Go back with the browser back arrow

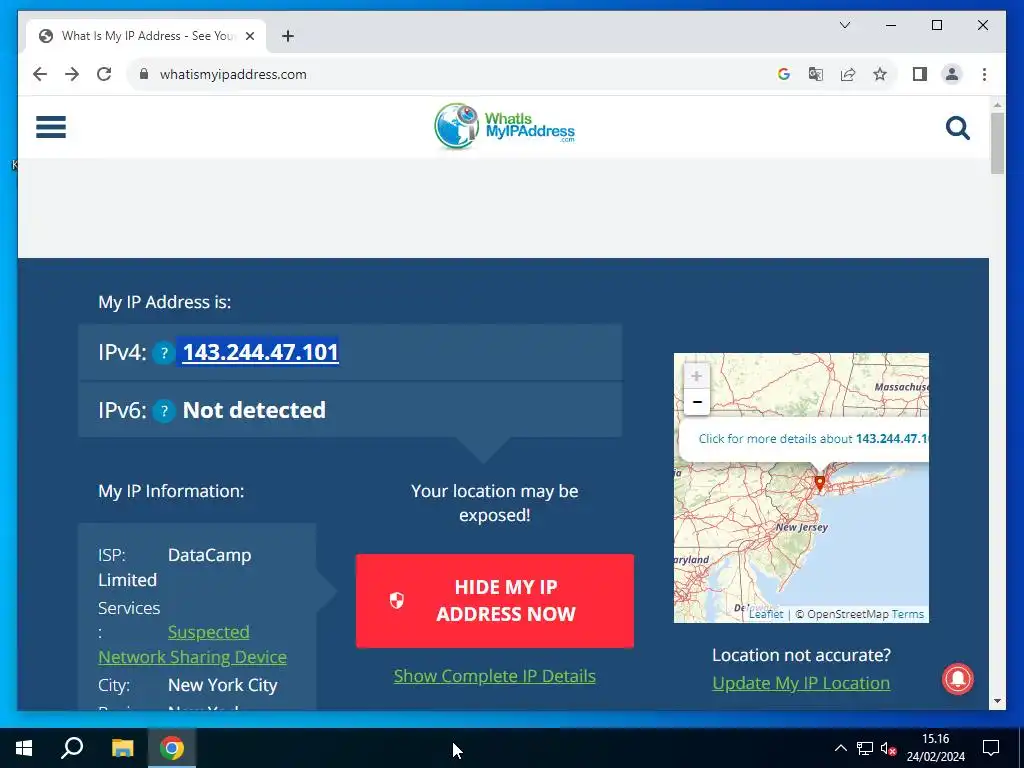(x=40, y=74)
